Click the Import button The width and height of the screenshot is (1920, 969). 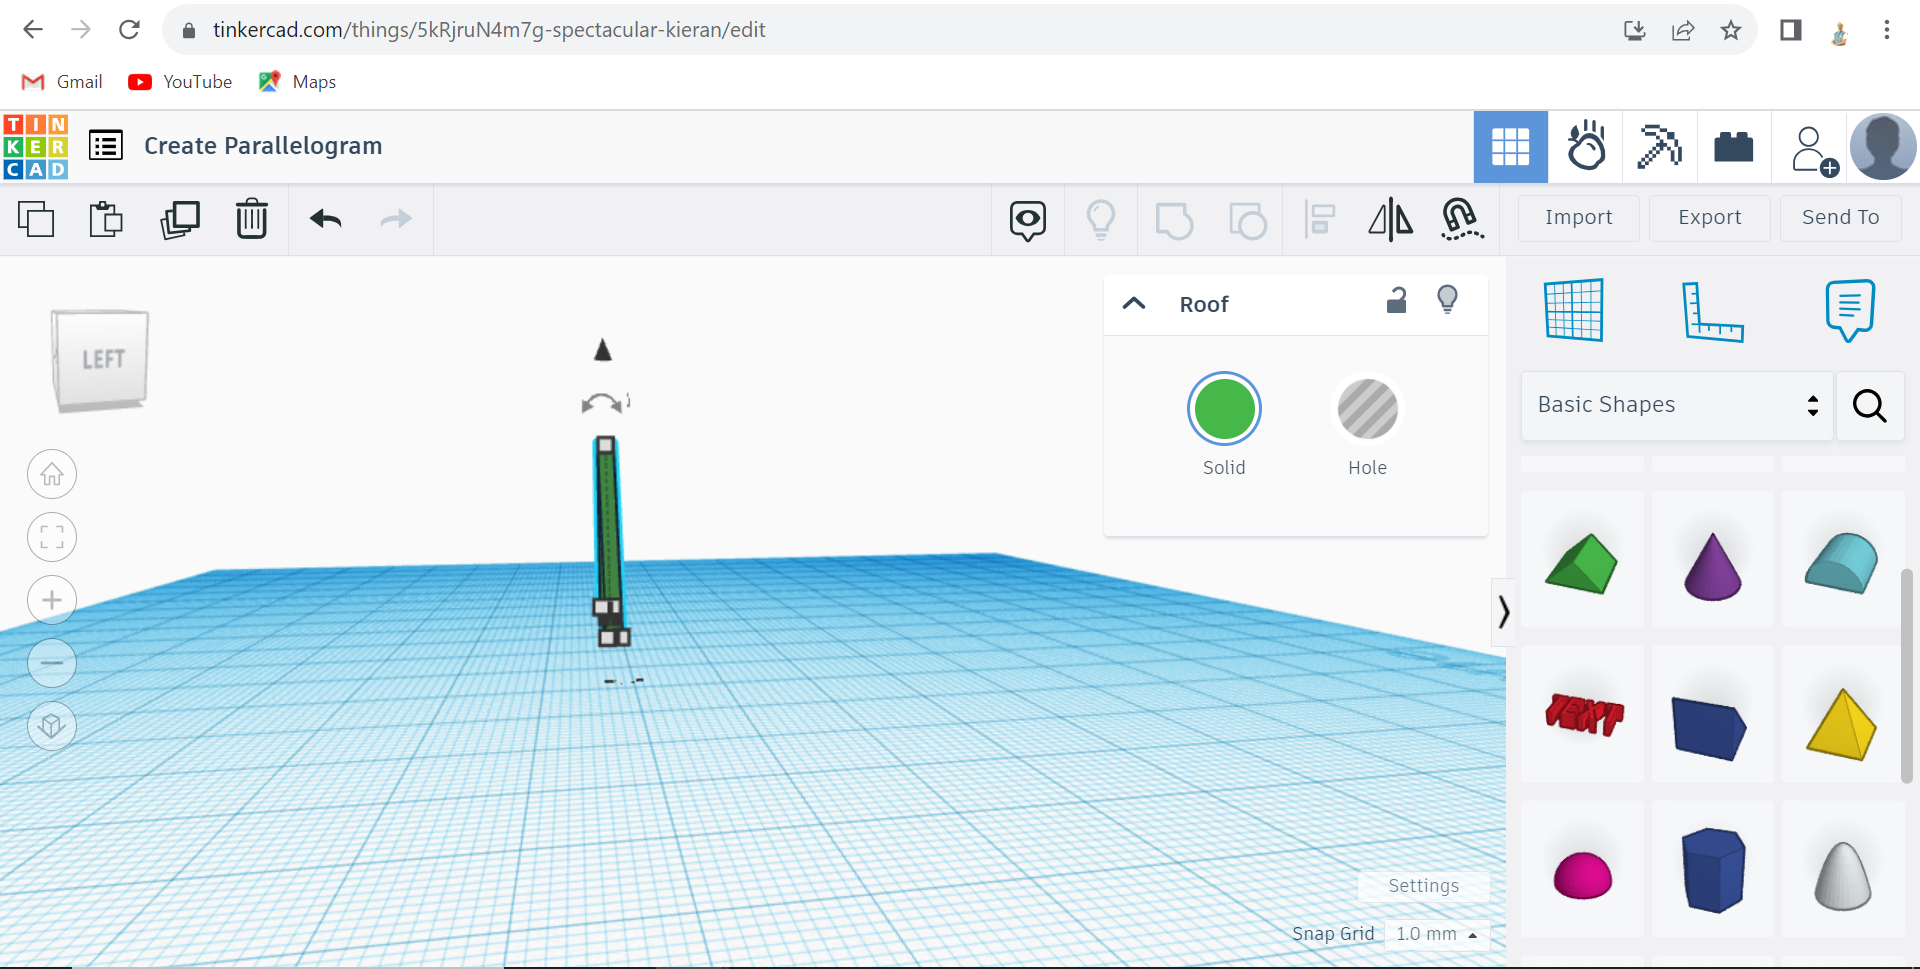[1578, 218]
